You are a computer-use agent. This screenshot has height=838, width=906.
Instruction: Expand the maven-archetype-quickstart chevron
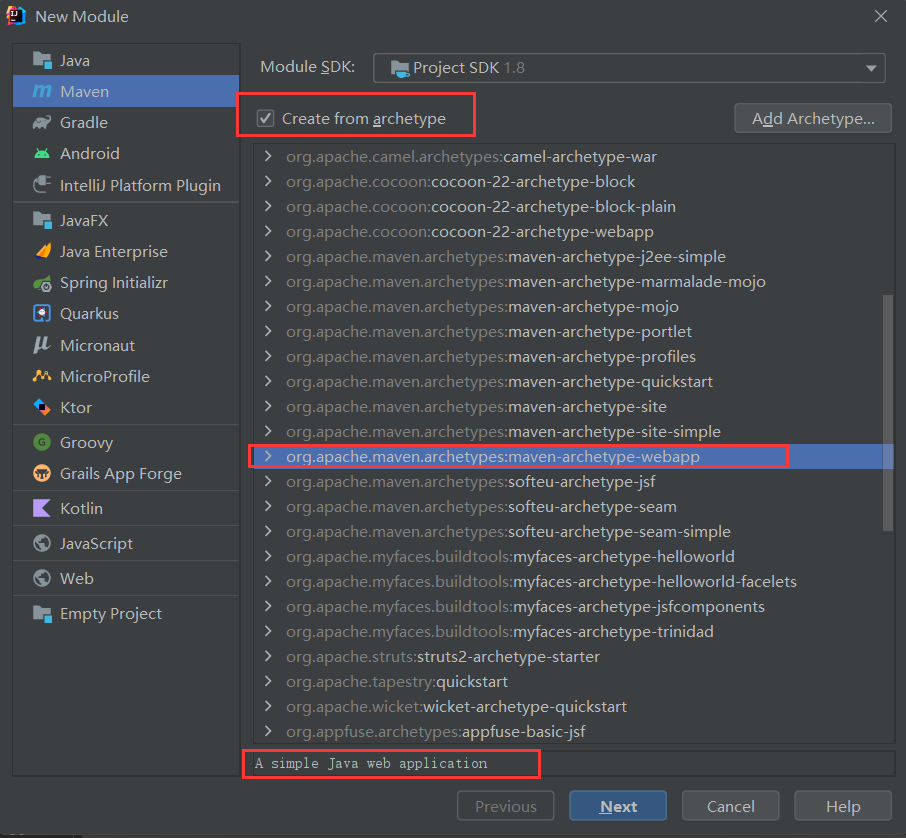coord(268,381)
